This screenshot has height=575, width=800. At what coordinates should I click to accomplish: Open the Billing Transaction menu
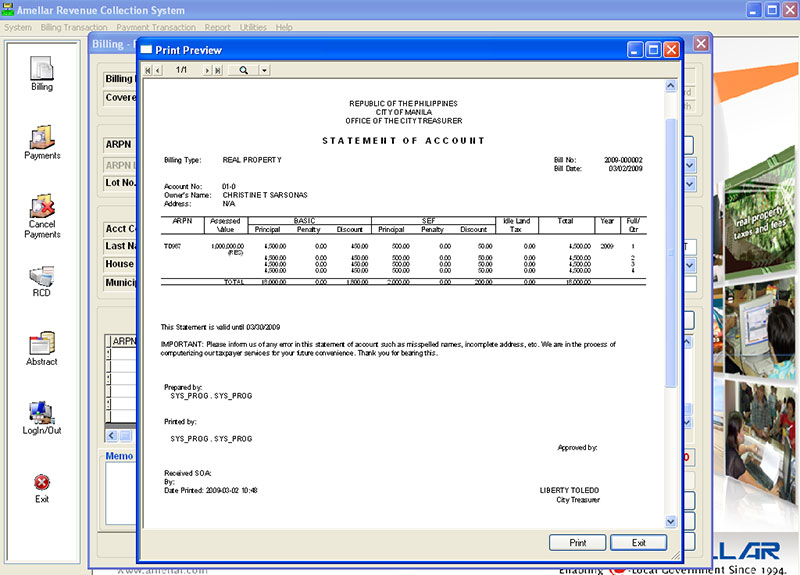tap(74, 27)
